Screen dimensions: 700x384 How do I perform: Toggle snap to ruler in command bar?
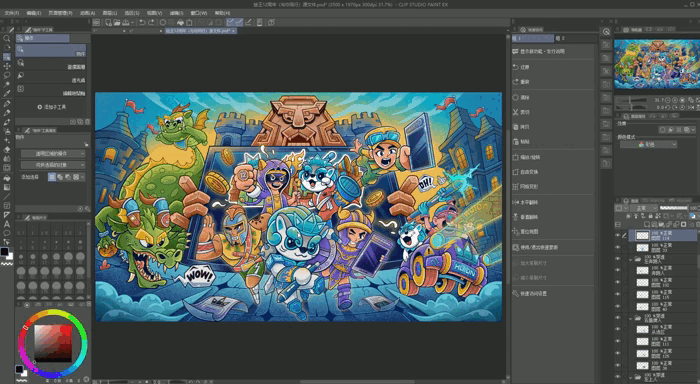(230, 22)
